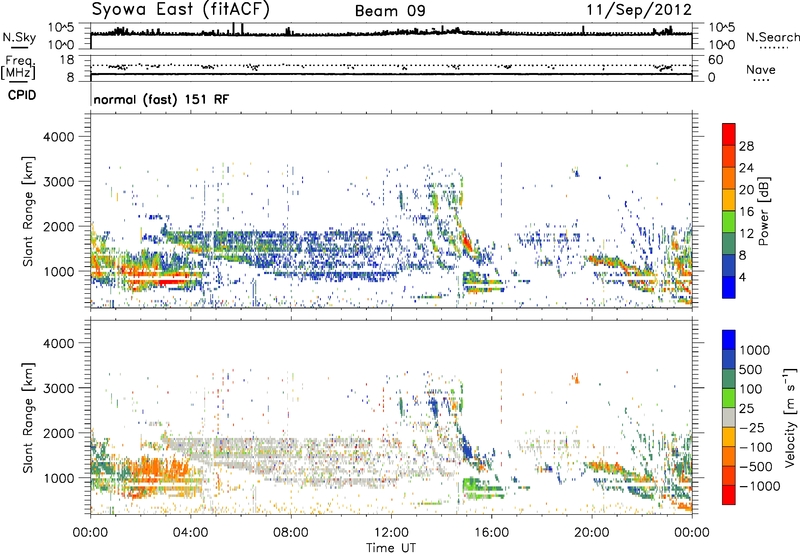Select the 'Velocity [m s-1]' colorbar title
800x554 pixels.
tap(791, 417)
